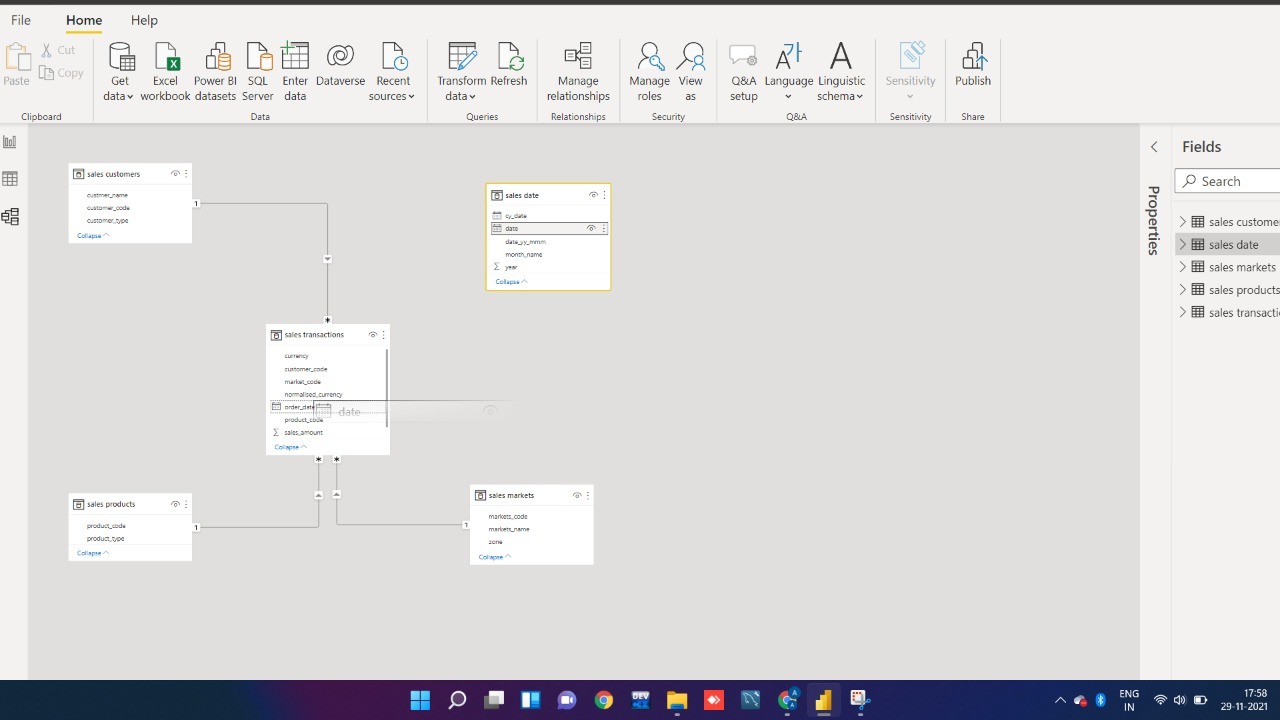
Task: Select the Home ribbon tab
Action: 84,20
